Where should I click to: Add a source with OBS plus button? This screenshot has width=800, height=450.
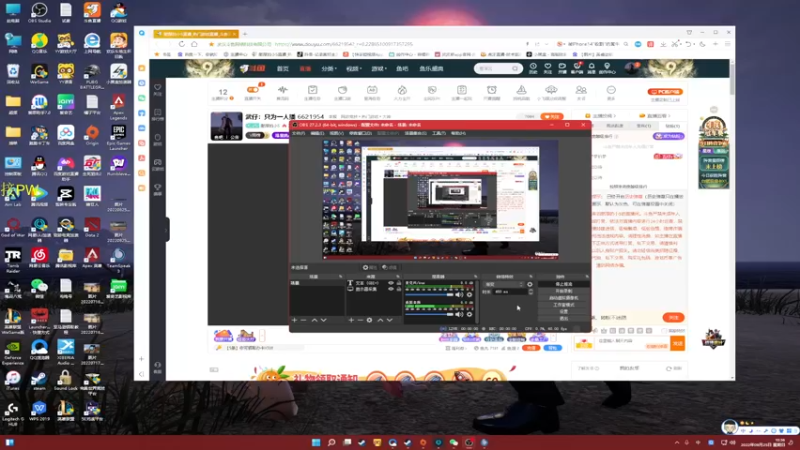351,320
